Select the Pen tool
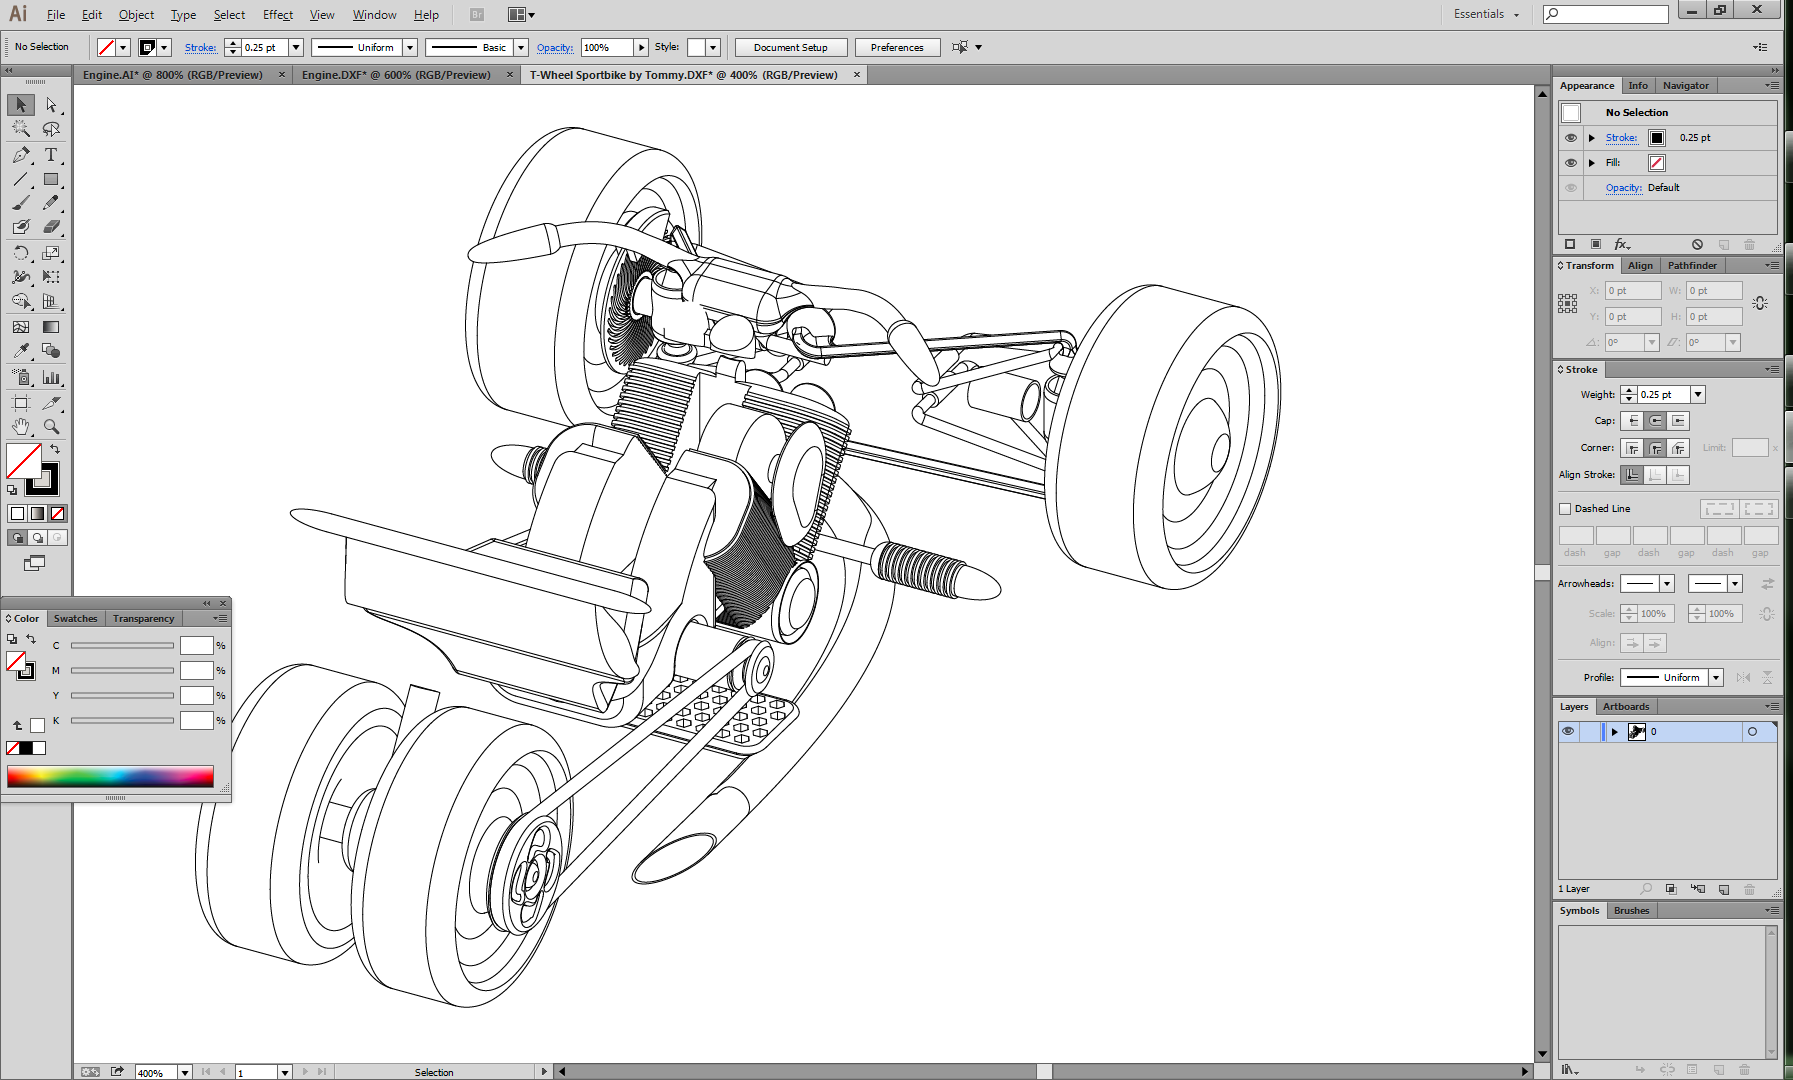 coord(21,155)
